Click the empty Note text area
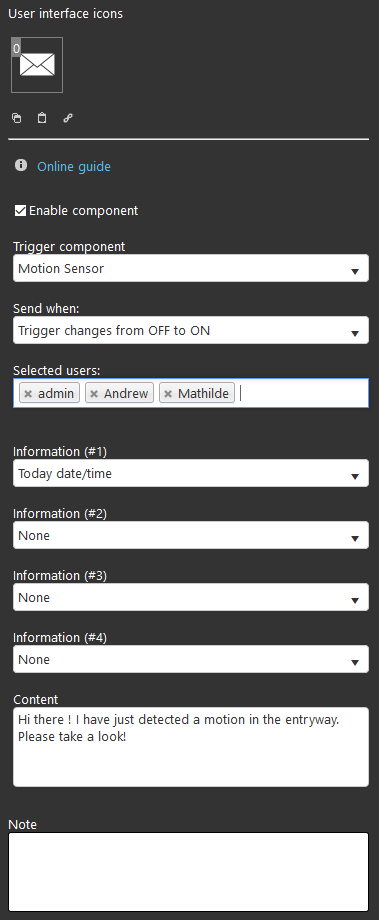Viewport: 379px width, 920px height. pos(188,872)
